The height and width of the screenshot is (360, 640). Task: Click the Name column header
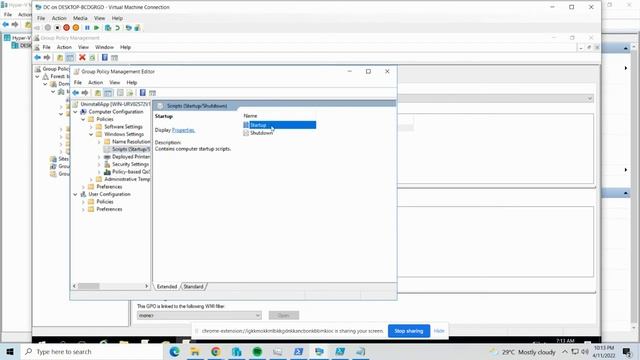[250, 116]
